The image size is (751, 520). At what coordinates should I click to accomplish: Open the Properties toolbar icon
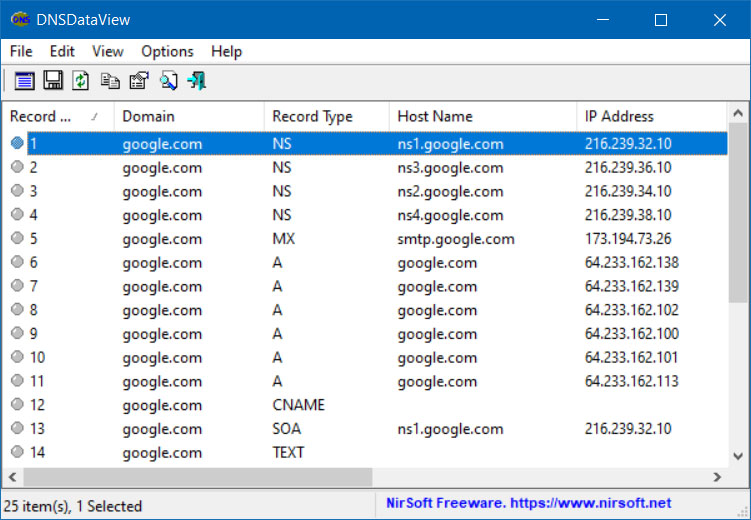139,81
